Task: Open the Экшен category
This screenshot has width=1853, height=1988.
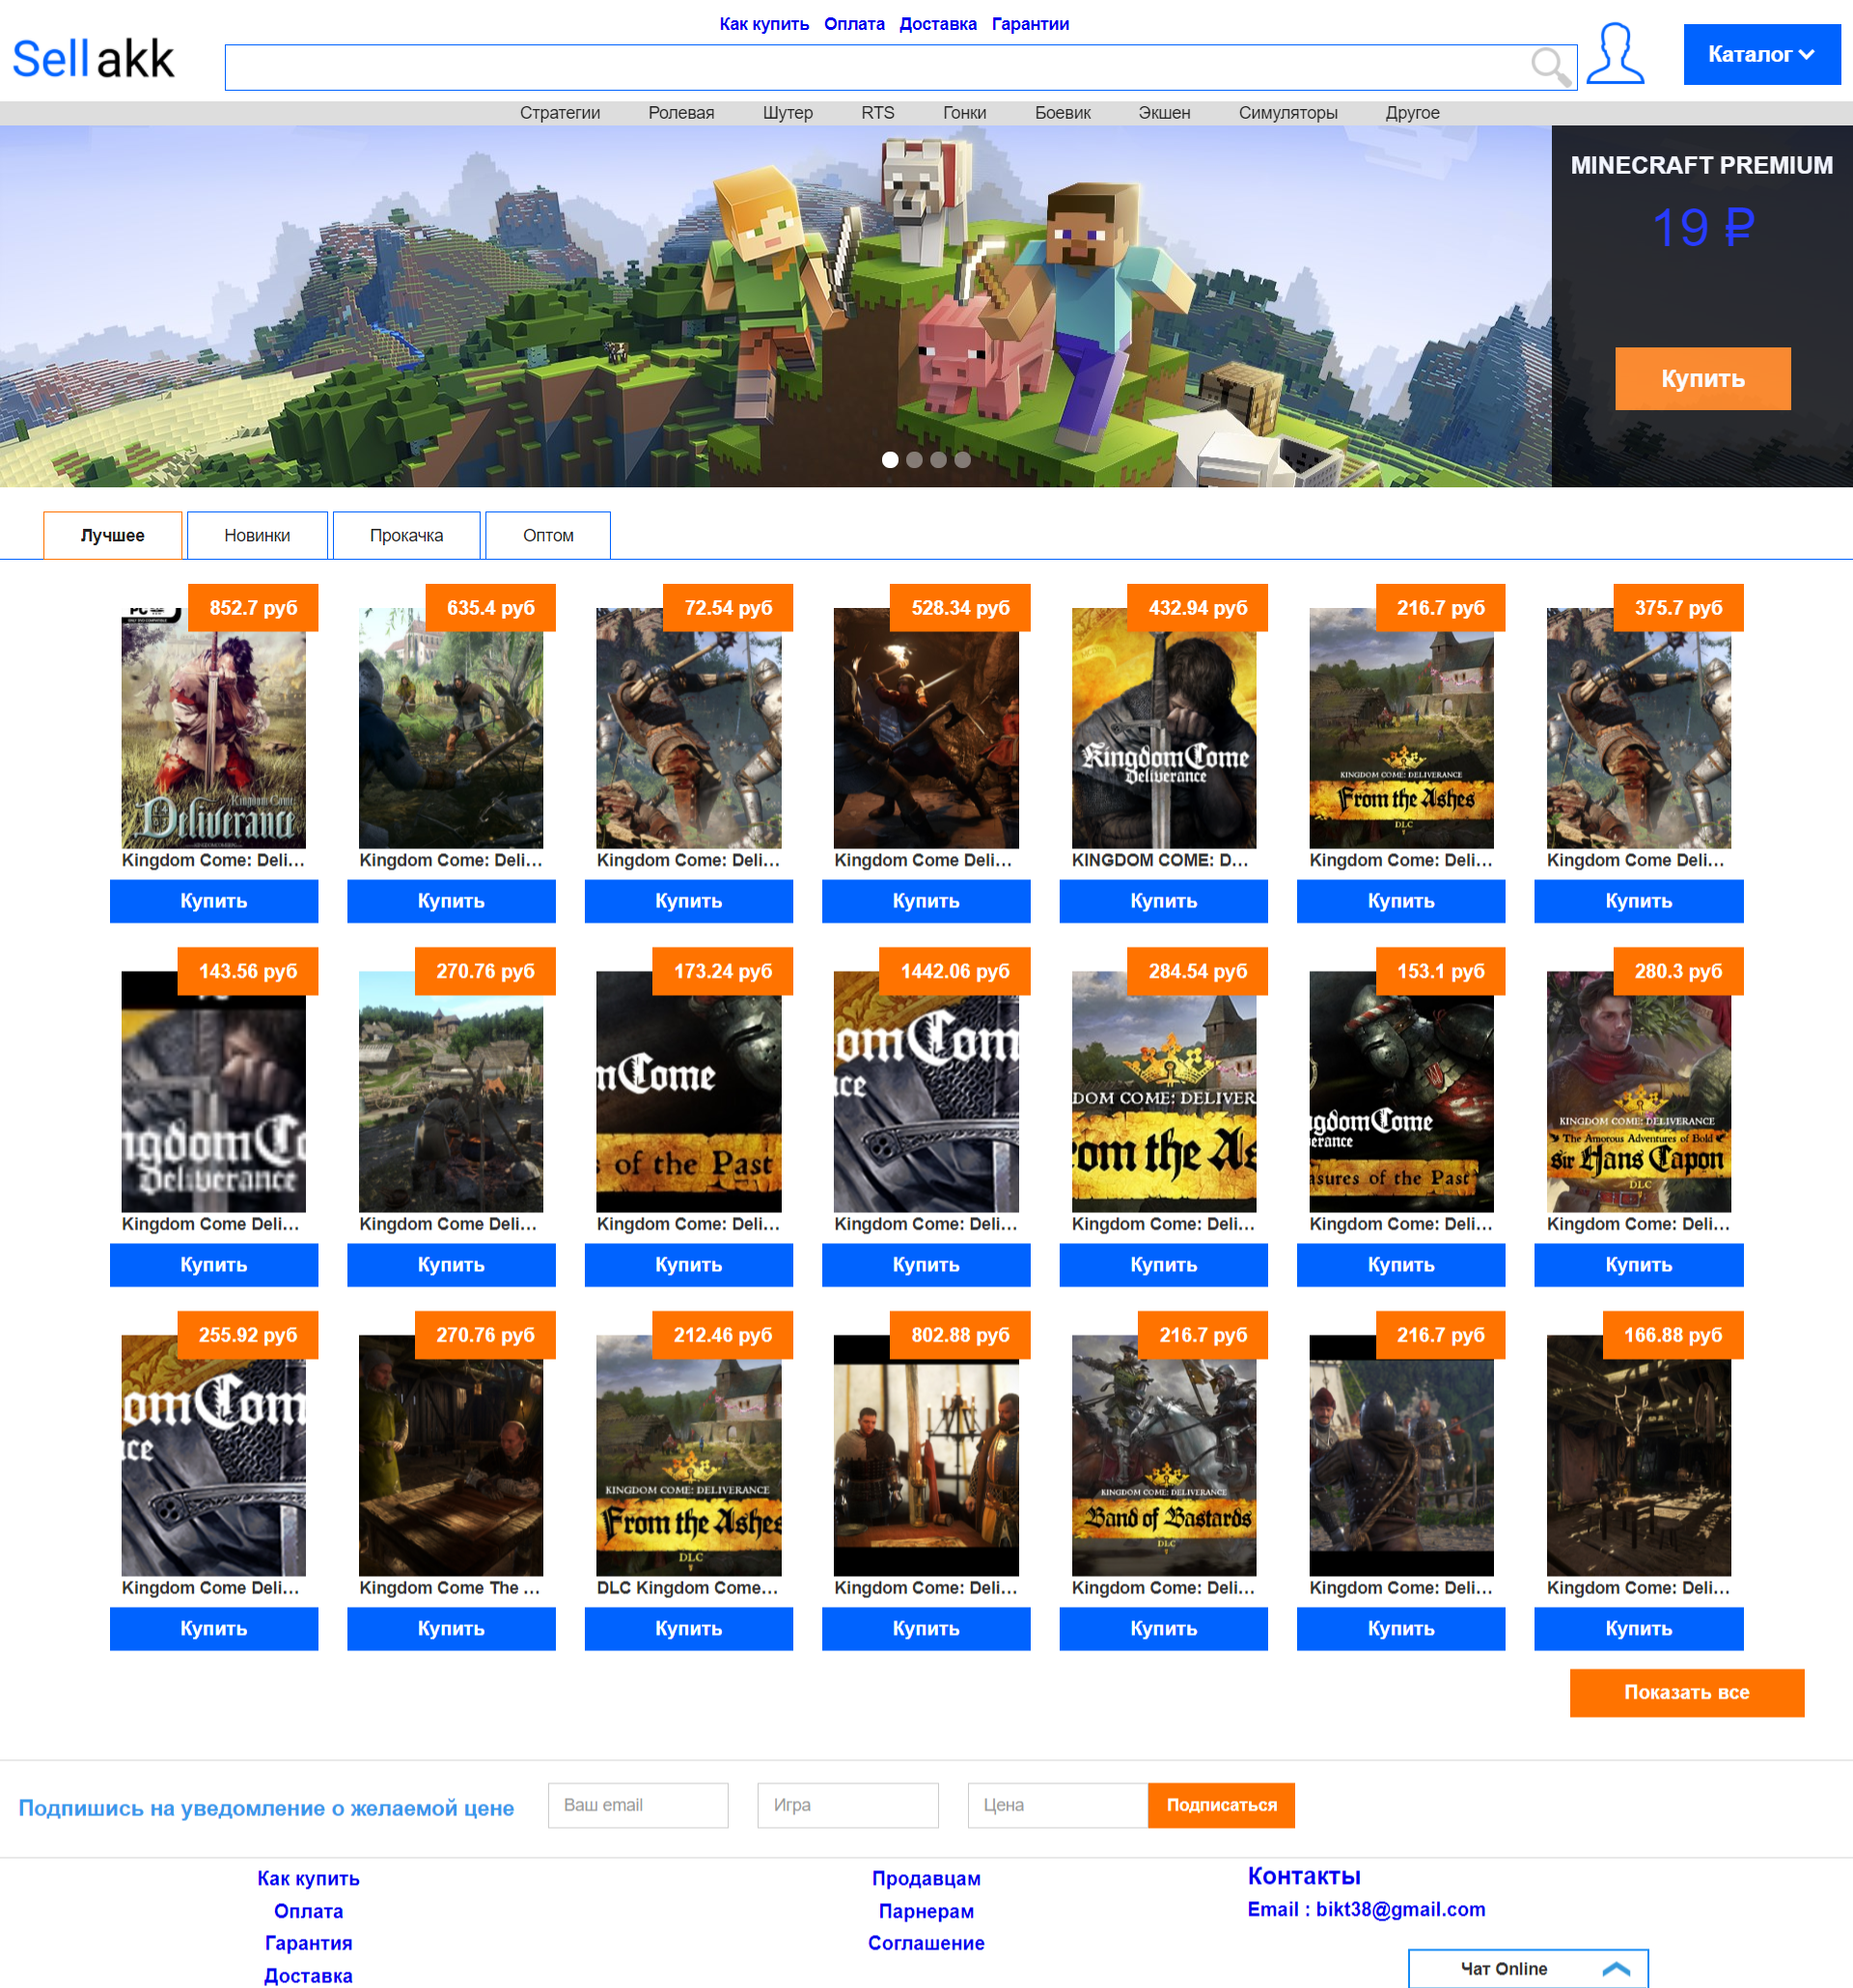Action: click(x=1164, y=113)
